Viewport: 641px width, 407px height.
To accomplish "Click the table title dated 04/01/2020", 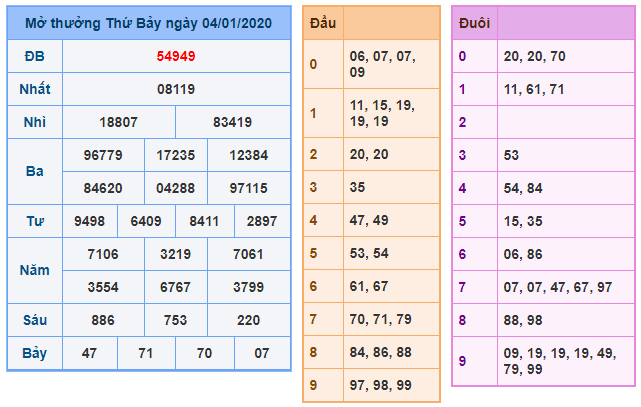I will (149, 22).
